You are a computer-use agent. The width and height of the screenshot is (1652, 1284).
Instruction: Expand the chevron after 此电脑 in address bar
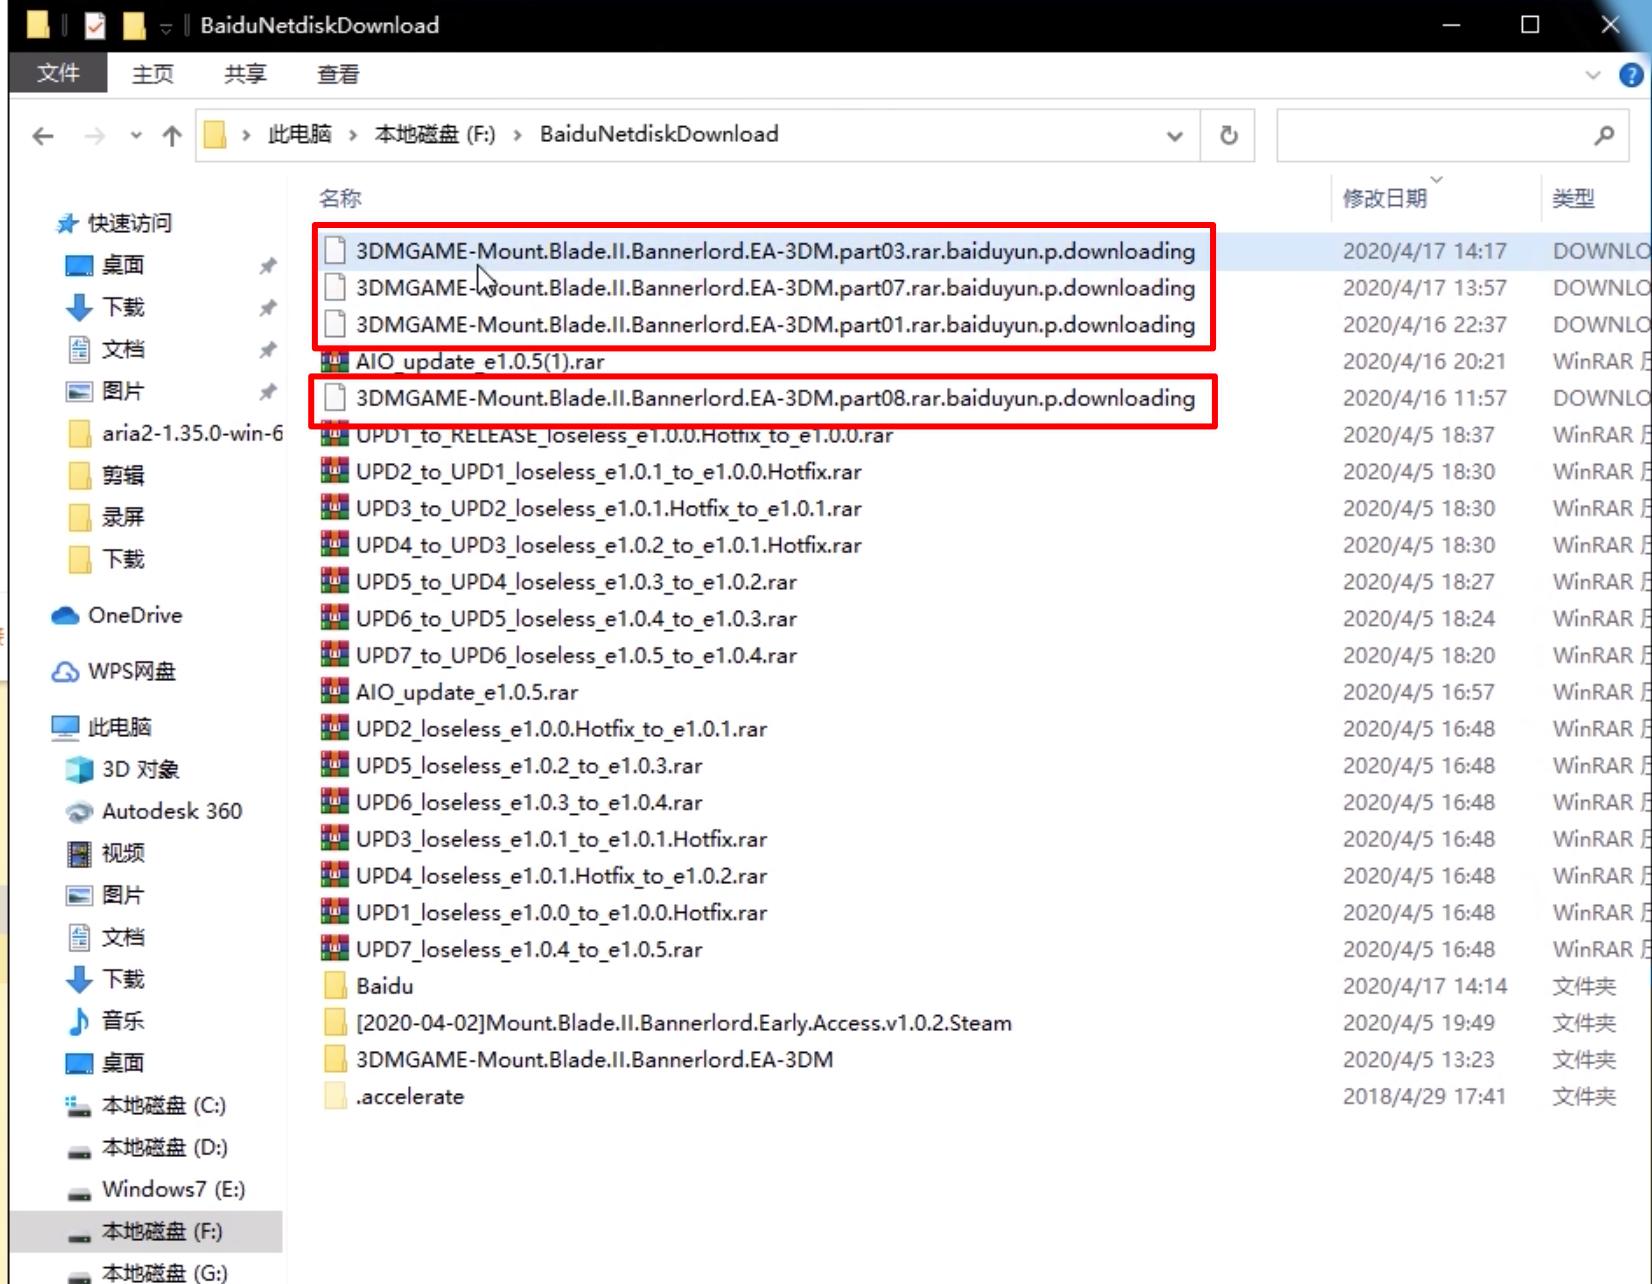click(x=353, y=135)
